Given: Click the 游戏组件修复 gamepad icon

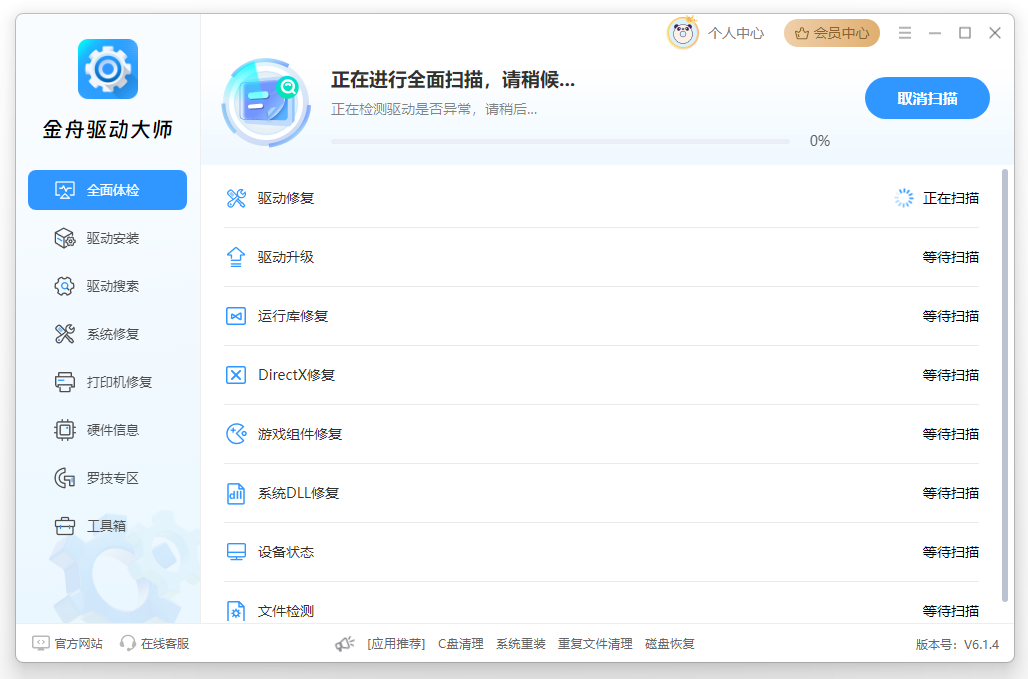Looking at the screenshot, I should [x=236, y=434].
